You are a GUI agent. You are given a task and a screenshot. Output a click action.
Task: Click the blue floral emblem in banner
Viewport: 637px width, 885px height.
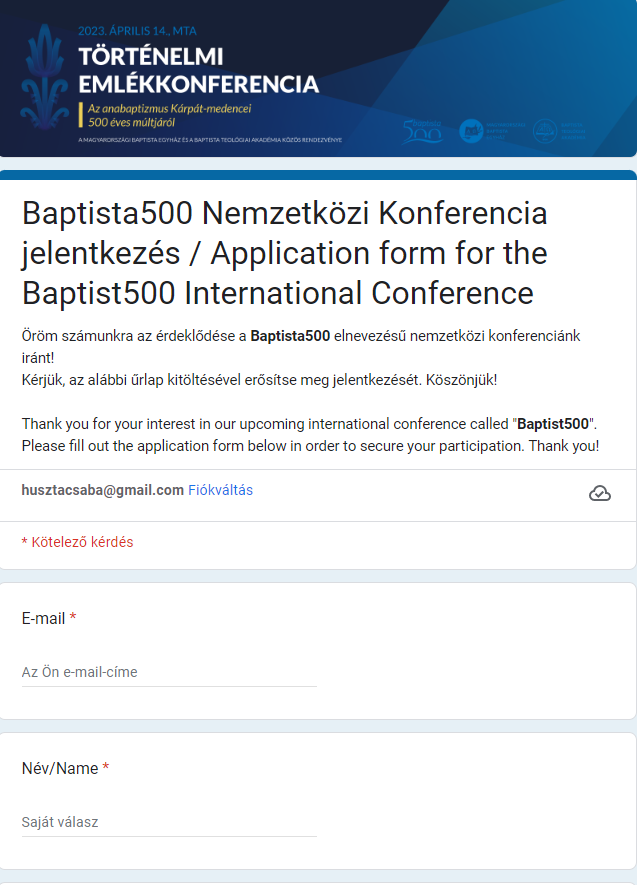tap(45, 77)
